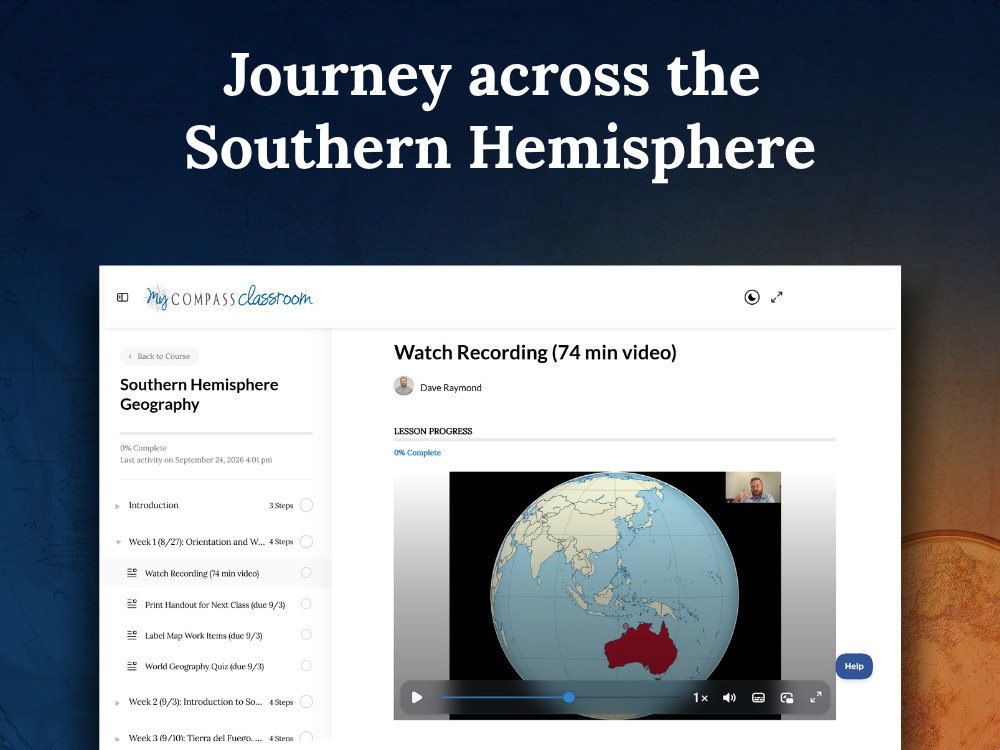Click the 4 Steps label for Week 1
This screenshot has width=1000, height=750.
(x=281, y=542)
